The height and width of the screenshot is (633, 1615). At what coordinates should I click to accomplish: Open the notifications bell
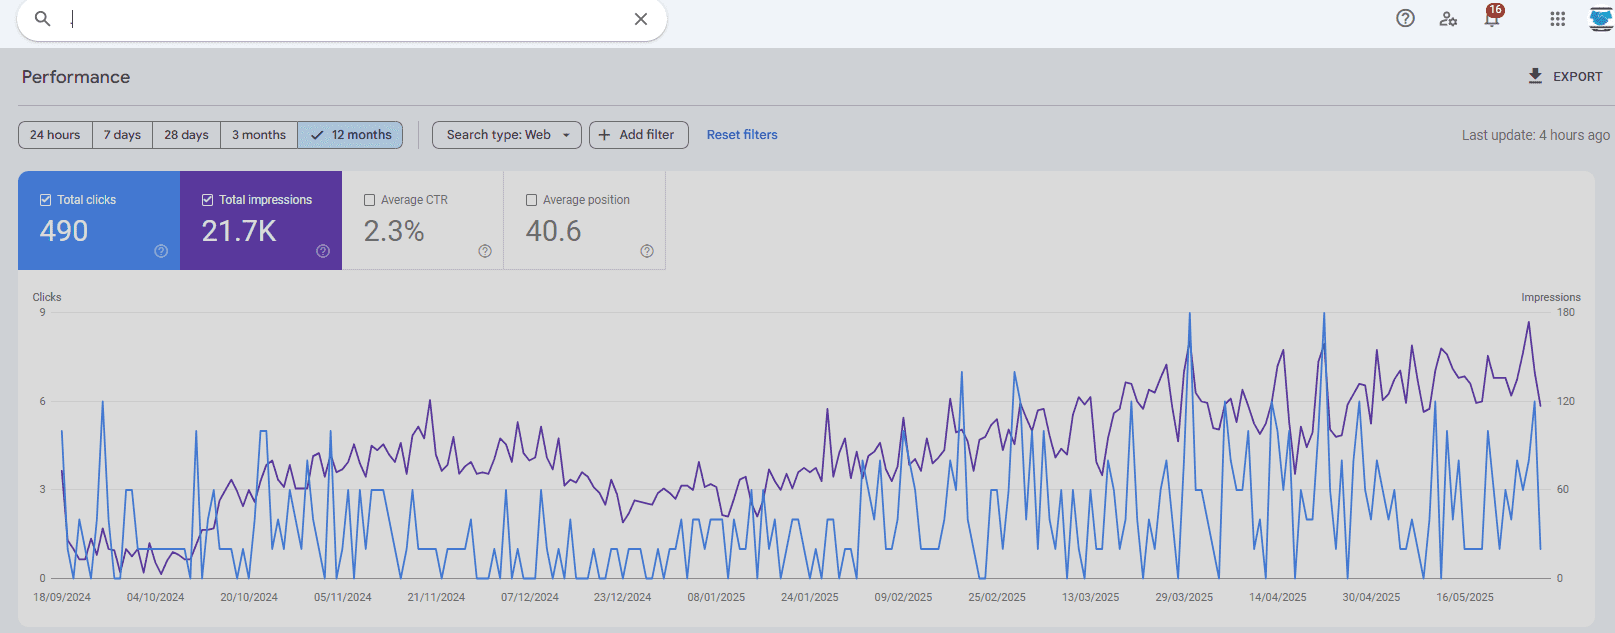pyautogui.click(x=1492, y=19)
